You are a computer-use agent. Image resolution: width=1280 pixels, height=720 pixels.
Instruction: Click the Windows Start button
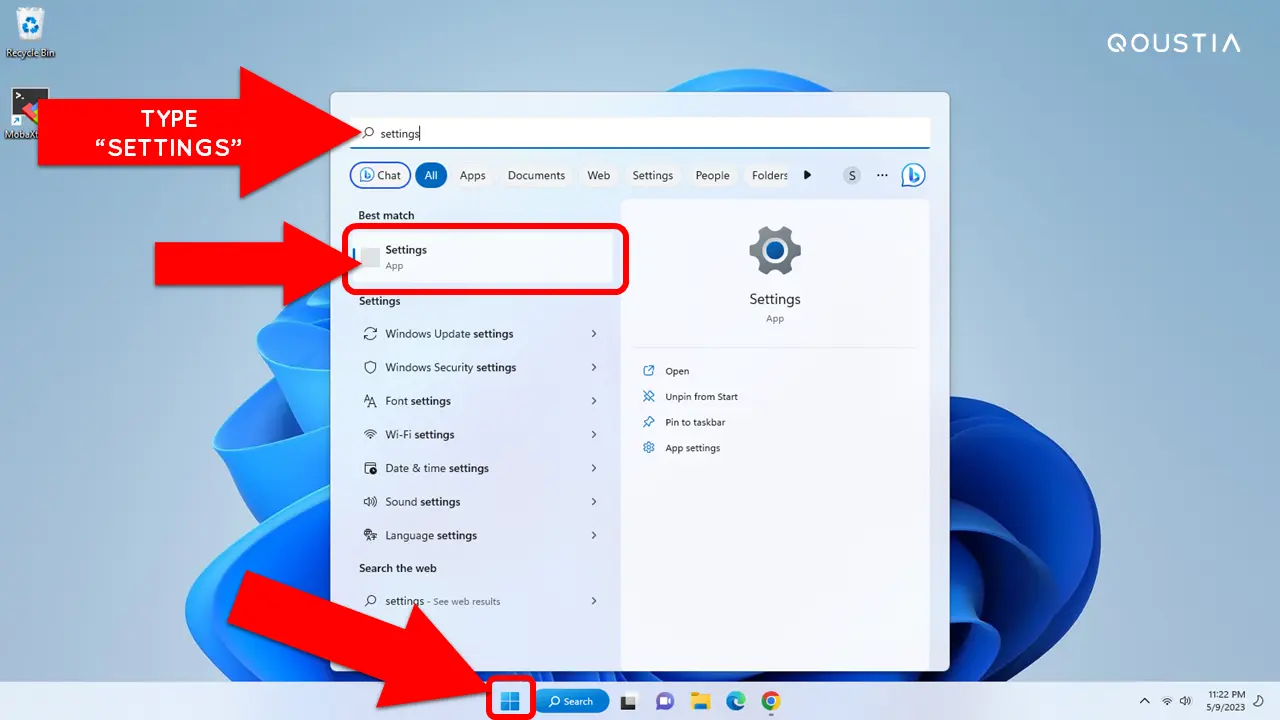tap(510, 701)
